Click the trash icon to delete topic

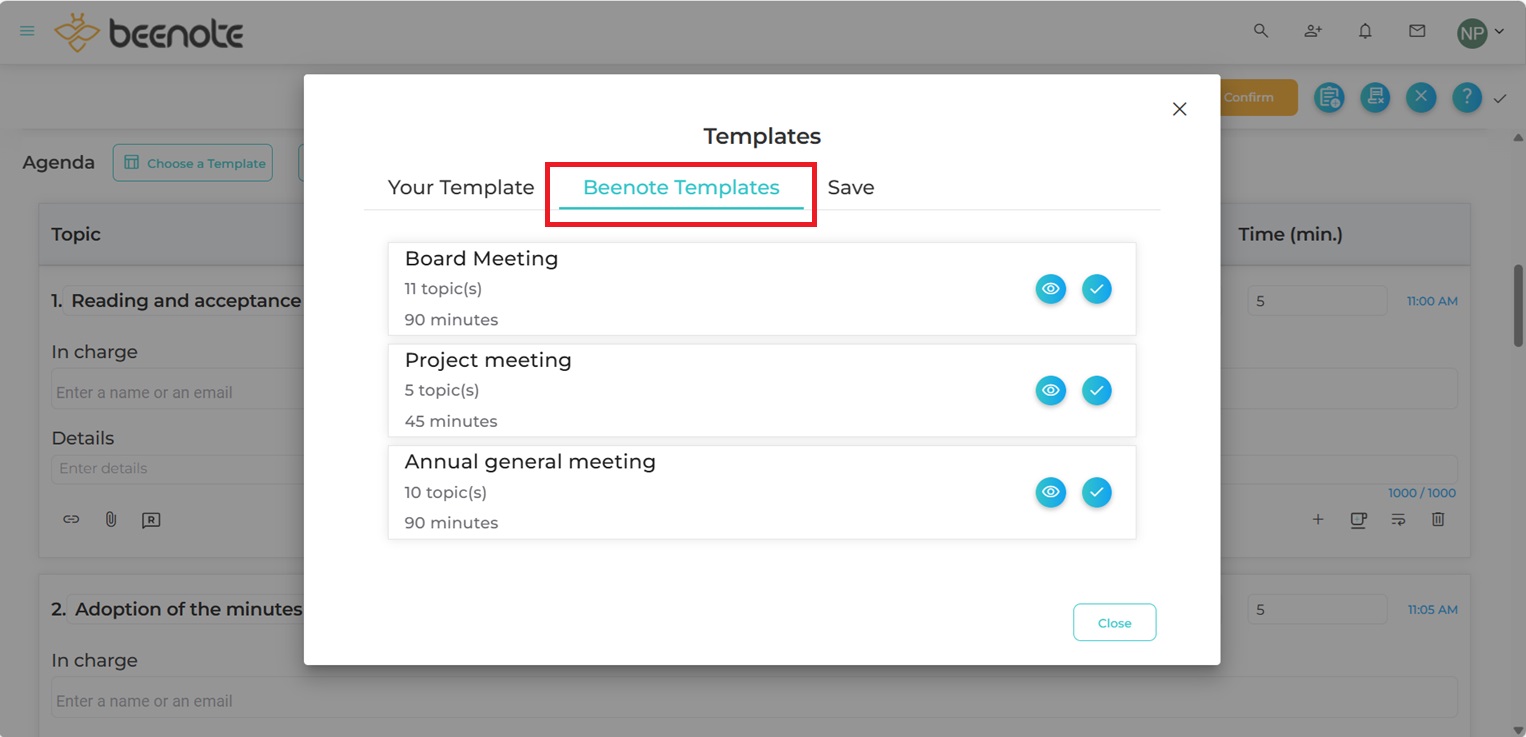click(x=1438, y=519)
